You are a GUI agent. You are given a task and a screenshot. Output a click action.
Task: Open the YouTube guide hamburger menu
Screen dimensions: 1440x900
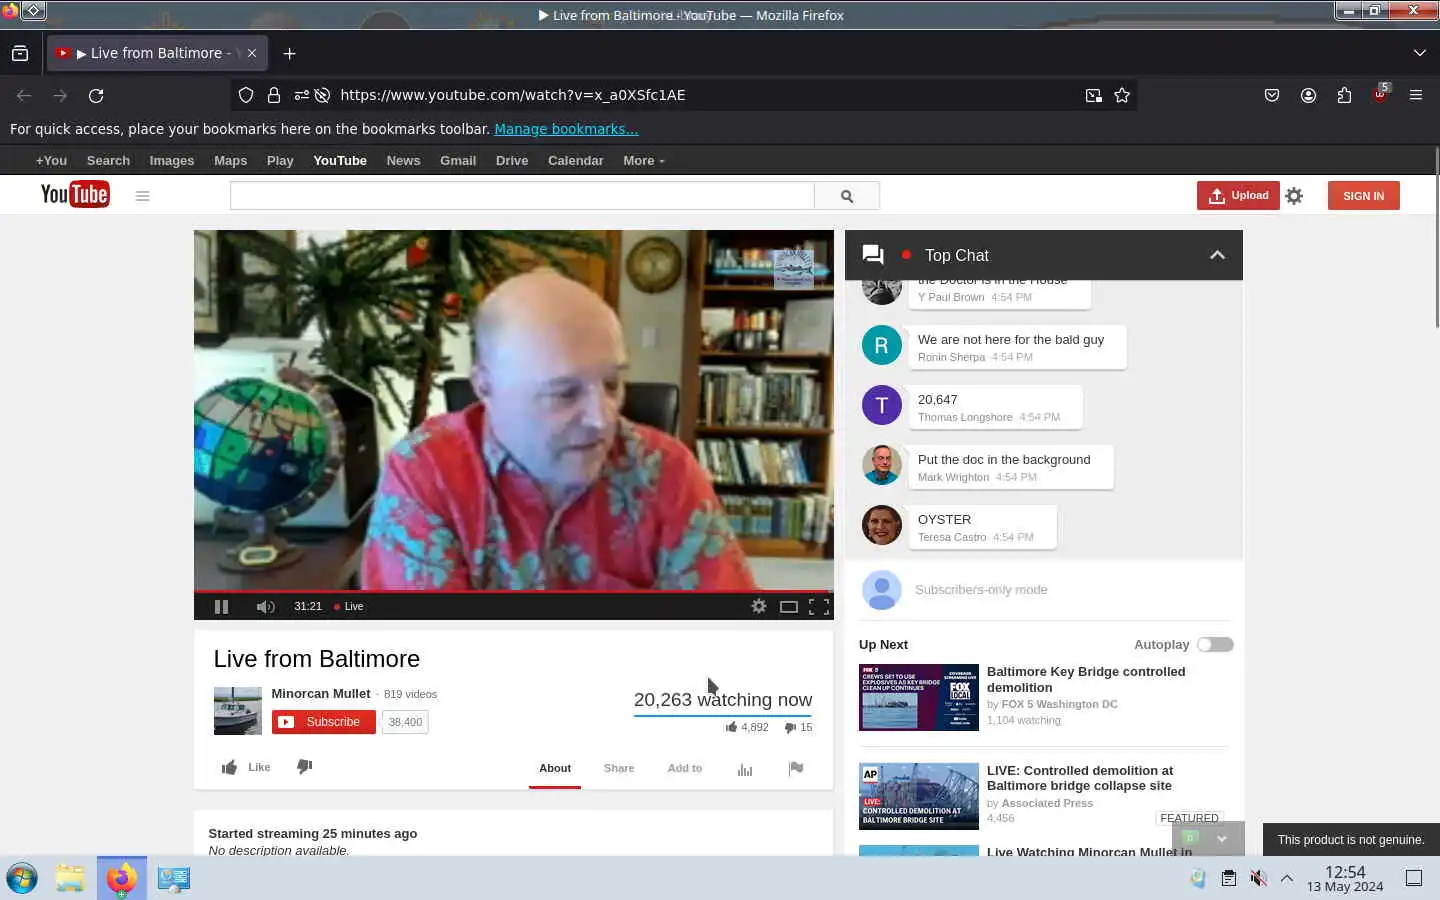pyautogui.click(x=142, y=196)
